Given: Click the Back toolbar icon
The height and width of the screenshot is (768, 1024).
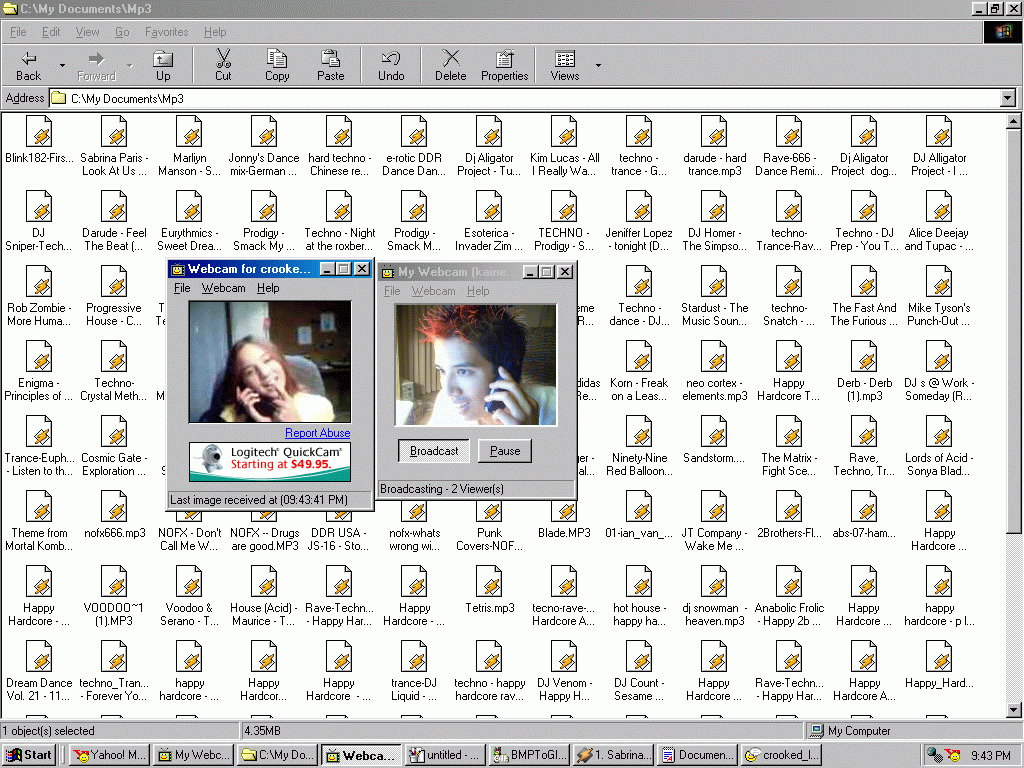Looking at the screenshot, I should (28, 65).
